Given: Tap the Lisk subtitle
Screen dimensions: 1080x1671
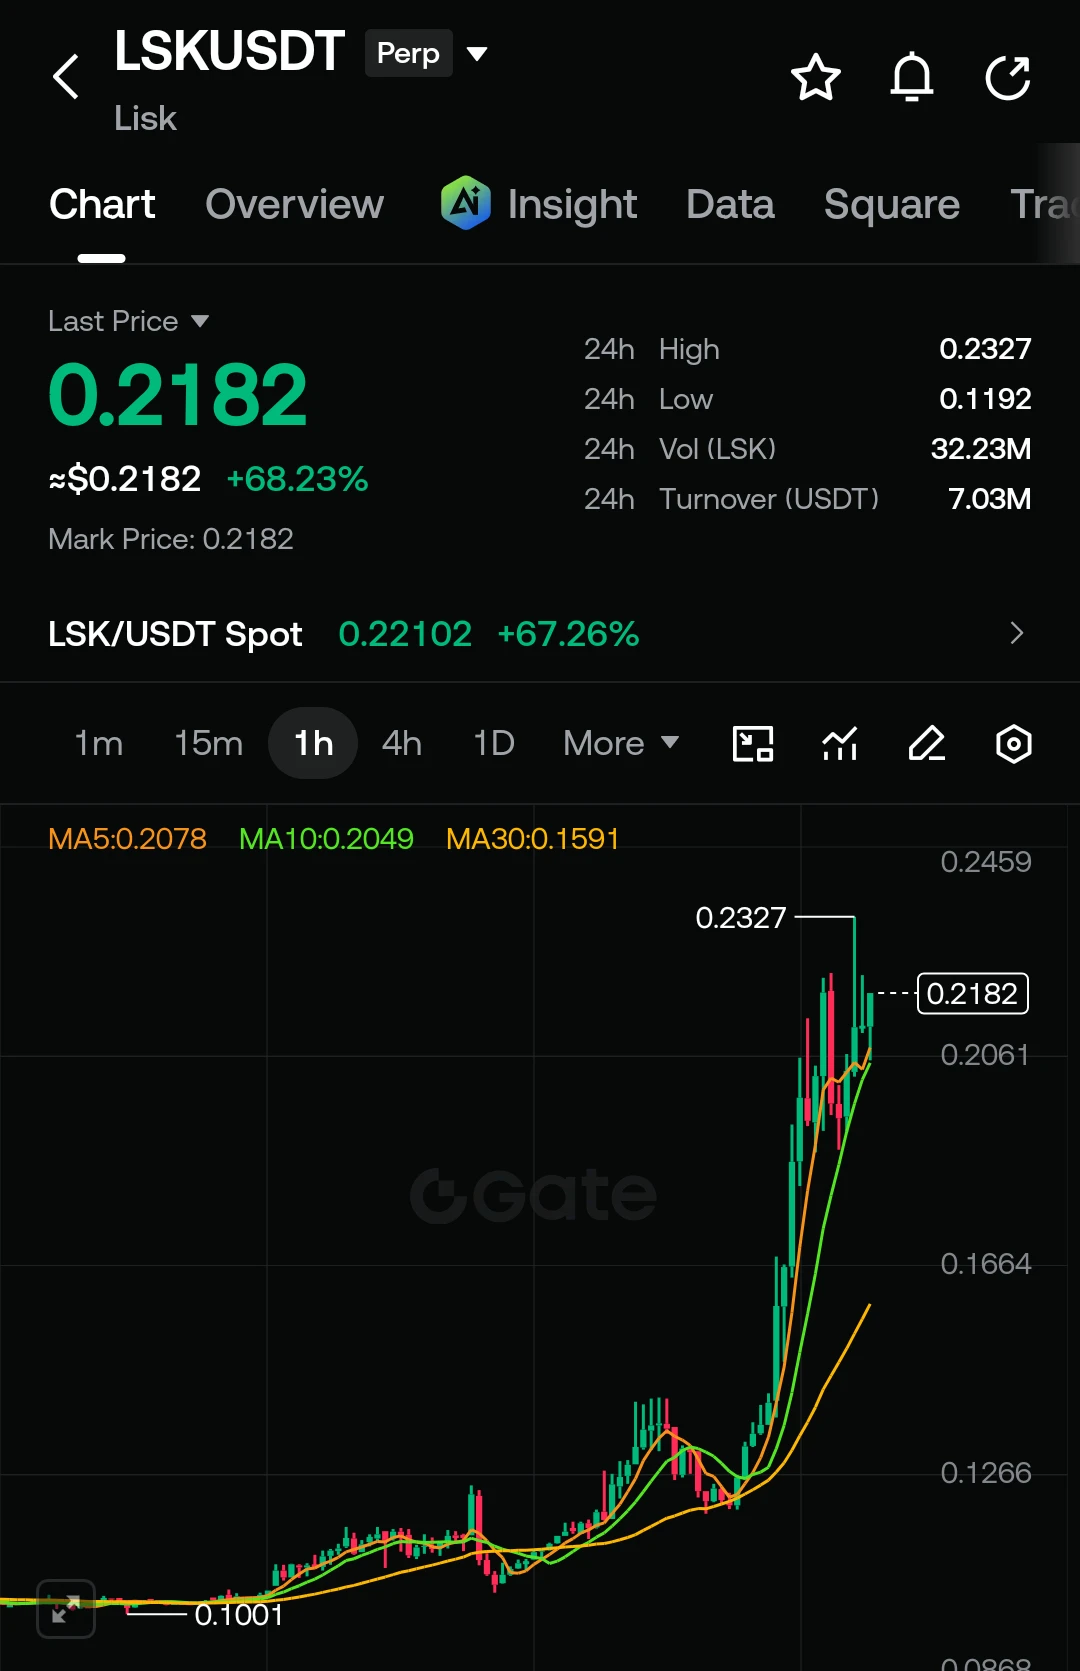Looking at the screenshot, I should pyautogui.click(x=145, y=118).
